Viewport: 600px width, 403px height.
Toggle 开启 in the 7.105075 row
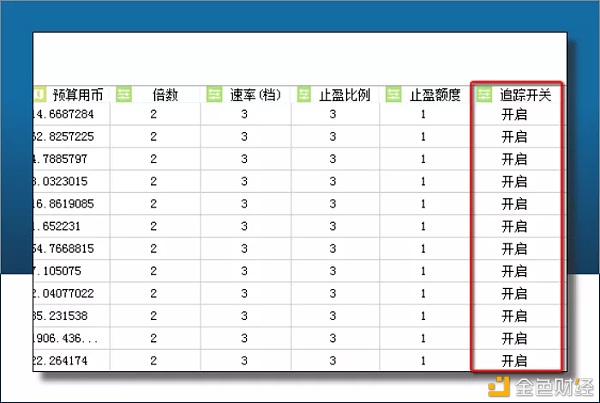tap(514, 271)
